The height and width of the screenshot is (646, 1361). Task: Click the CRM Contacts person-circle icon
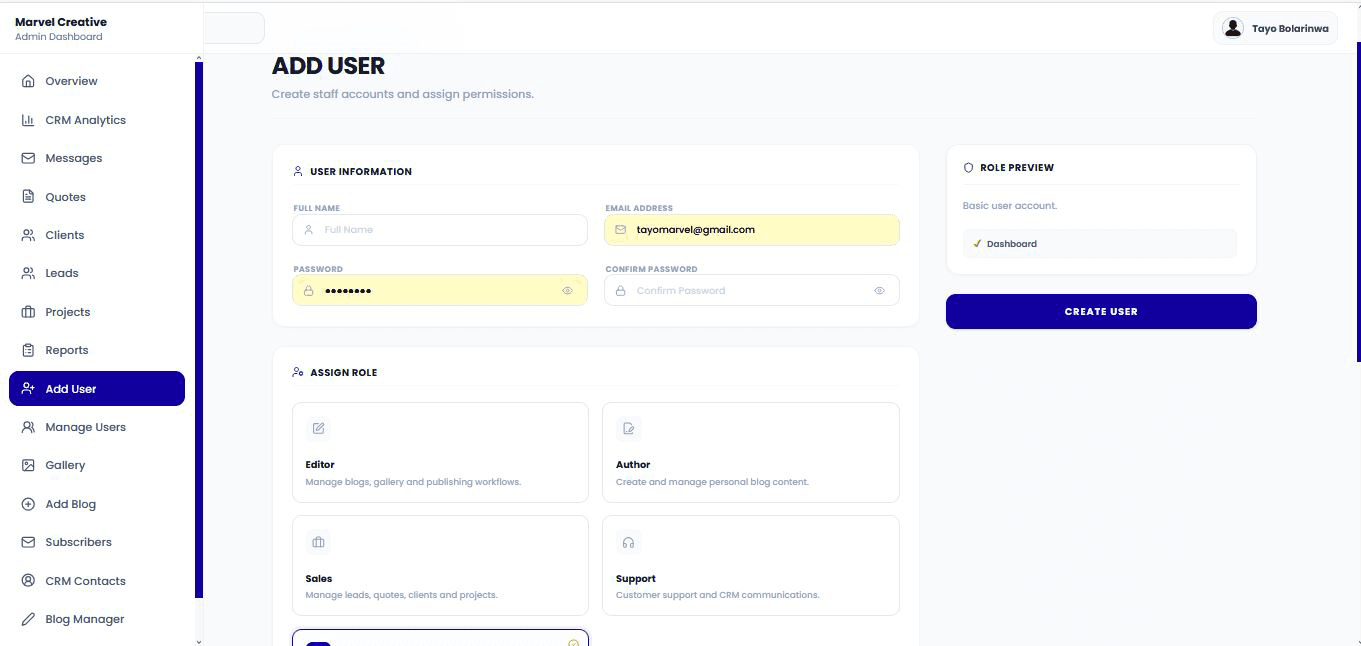click(x=28, y=581)
